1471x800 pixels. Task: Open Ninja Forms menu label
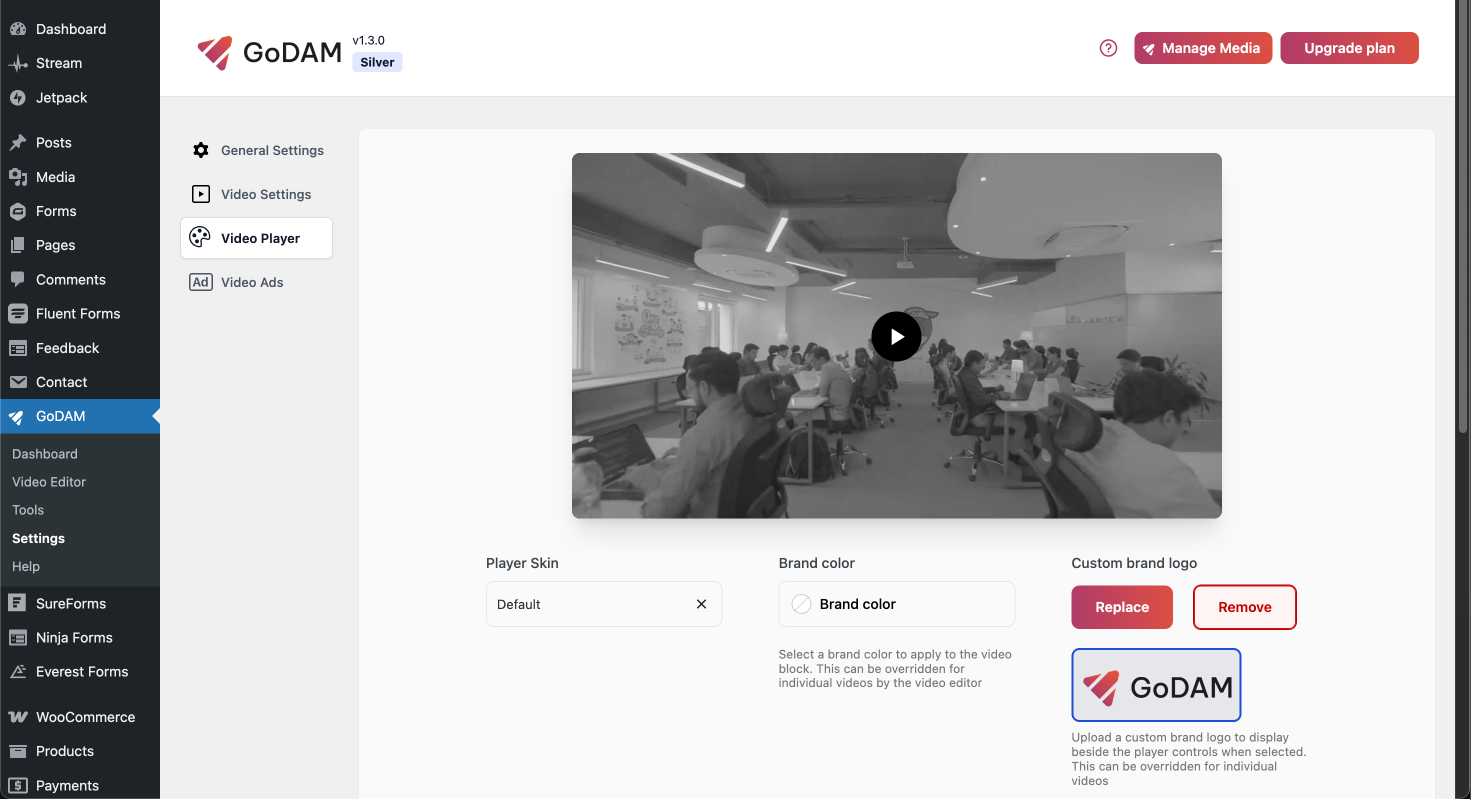pyautogui.click(x=74, y=638)
